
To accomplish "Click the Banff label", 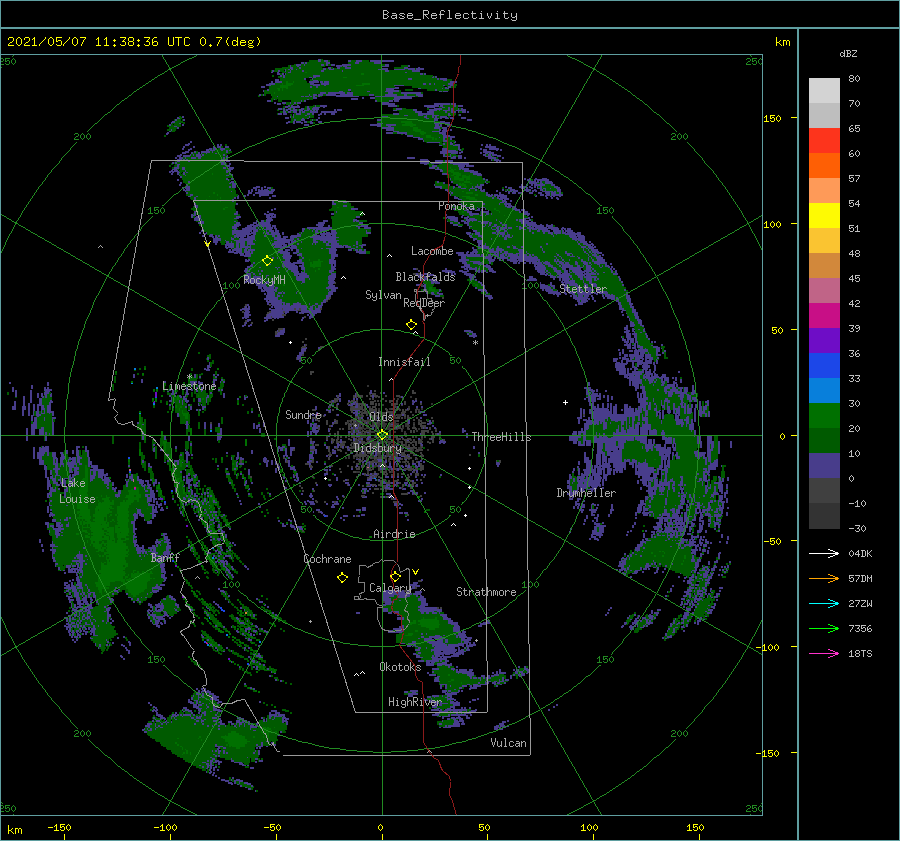I will coord(165,557).
